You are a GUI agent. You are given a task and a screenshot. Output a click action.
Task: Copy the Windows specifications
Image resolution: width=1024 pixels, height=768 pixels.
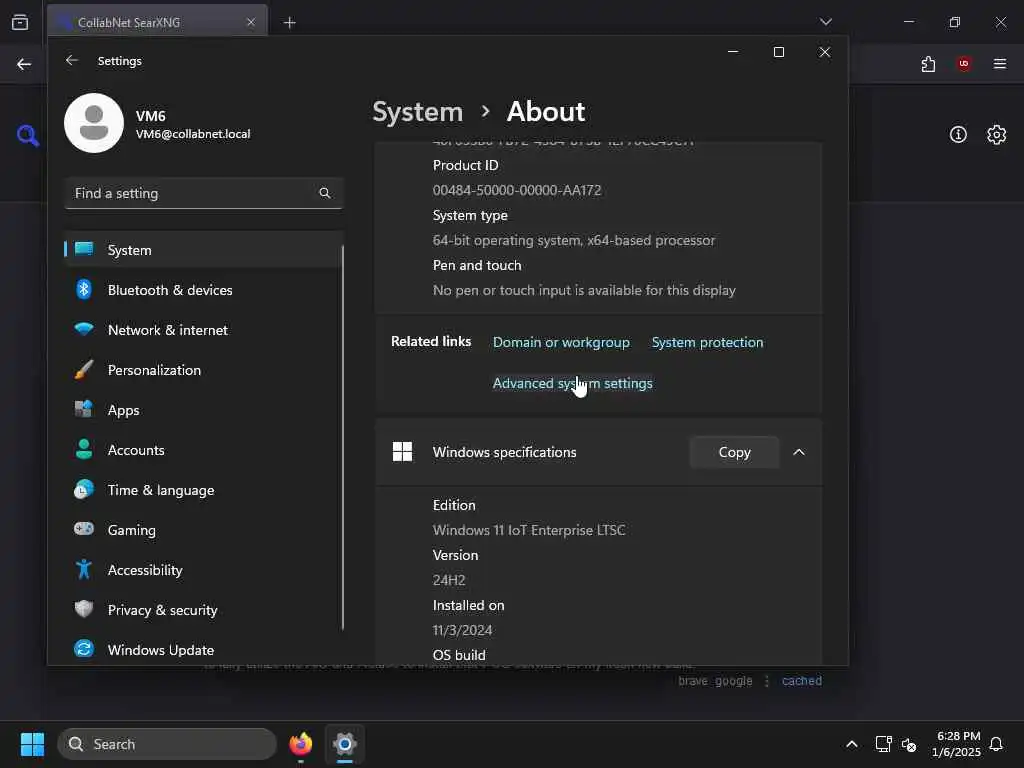click(734, 452)
